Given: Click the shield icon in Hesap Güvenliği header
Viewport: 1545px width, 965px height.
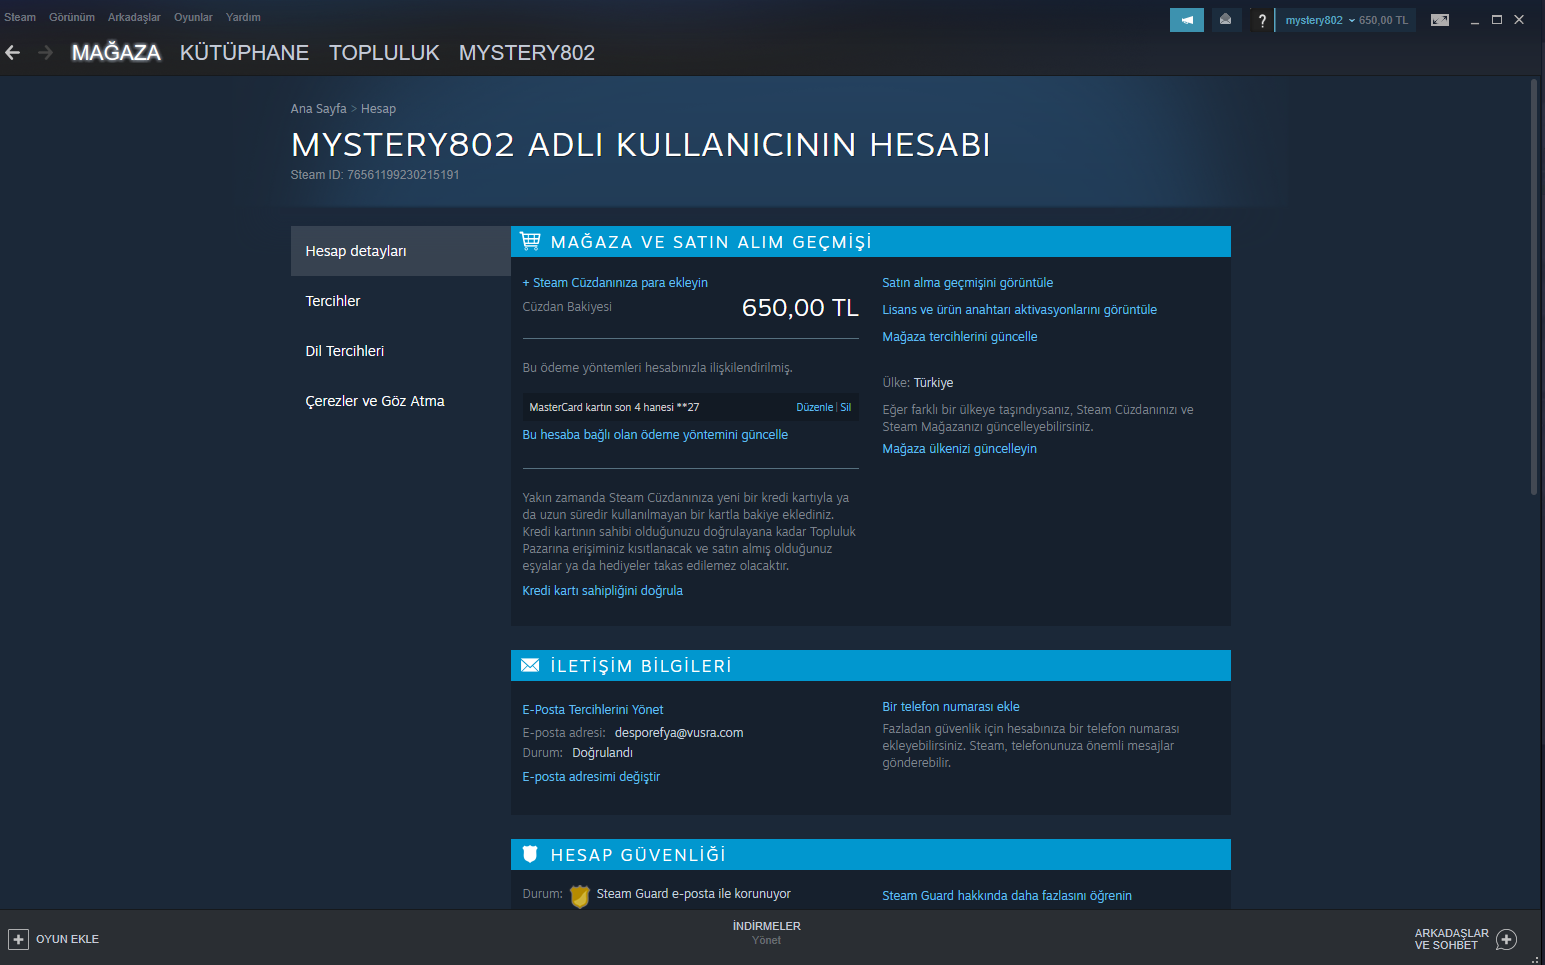Looking at the screenshot, I should pyautogui.click(x=530, y=854).
